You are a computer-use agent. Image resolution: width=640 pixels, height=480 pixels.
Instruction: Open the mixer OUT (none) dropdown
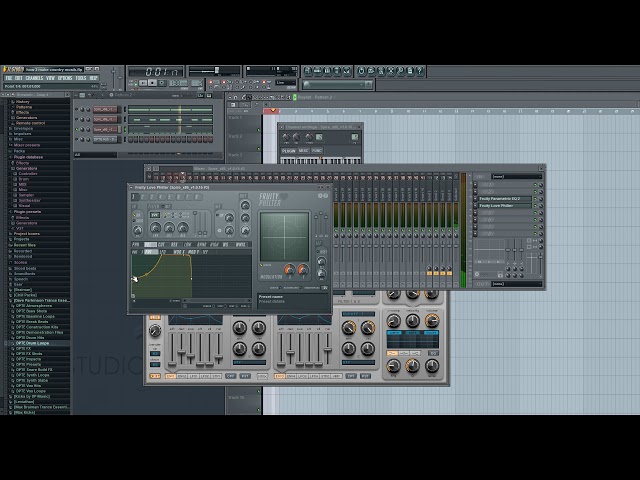coord(517,284)
